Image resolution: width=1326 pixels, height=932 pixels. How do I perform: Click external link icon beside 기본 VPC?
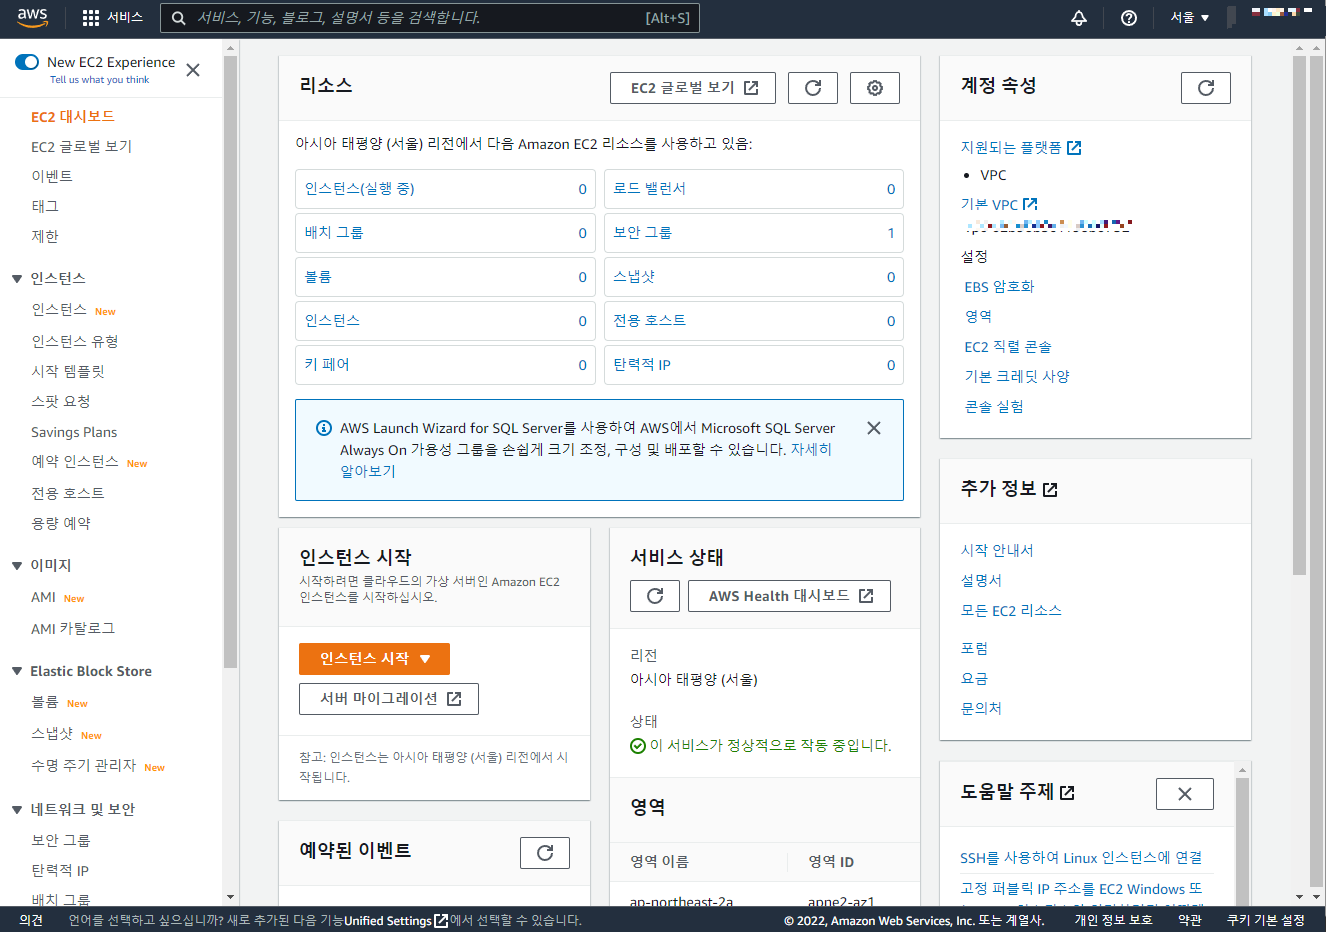coord(1030,204)
